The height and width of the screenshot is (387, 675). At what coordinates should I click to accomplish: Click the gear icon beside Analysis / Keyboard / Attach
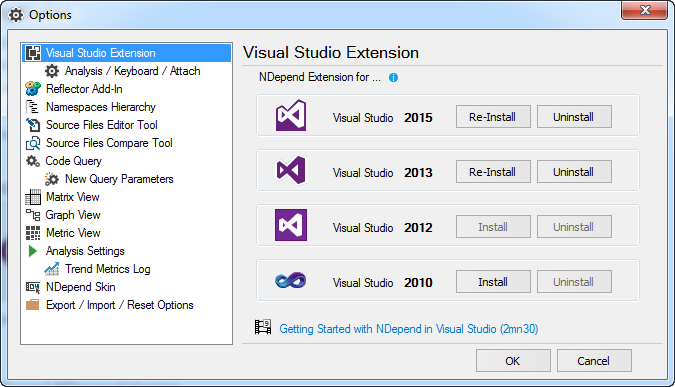point(52,71)
